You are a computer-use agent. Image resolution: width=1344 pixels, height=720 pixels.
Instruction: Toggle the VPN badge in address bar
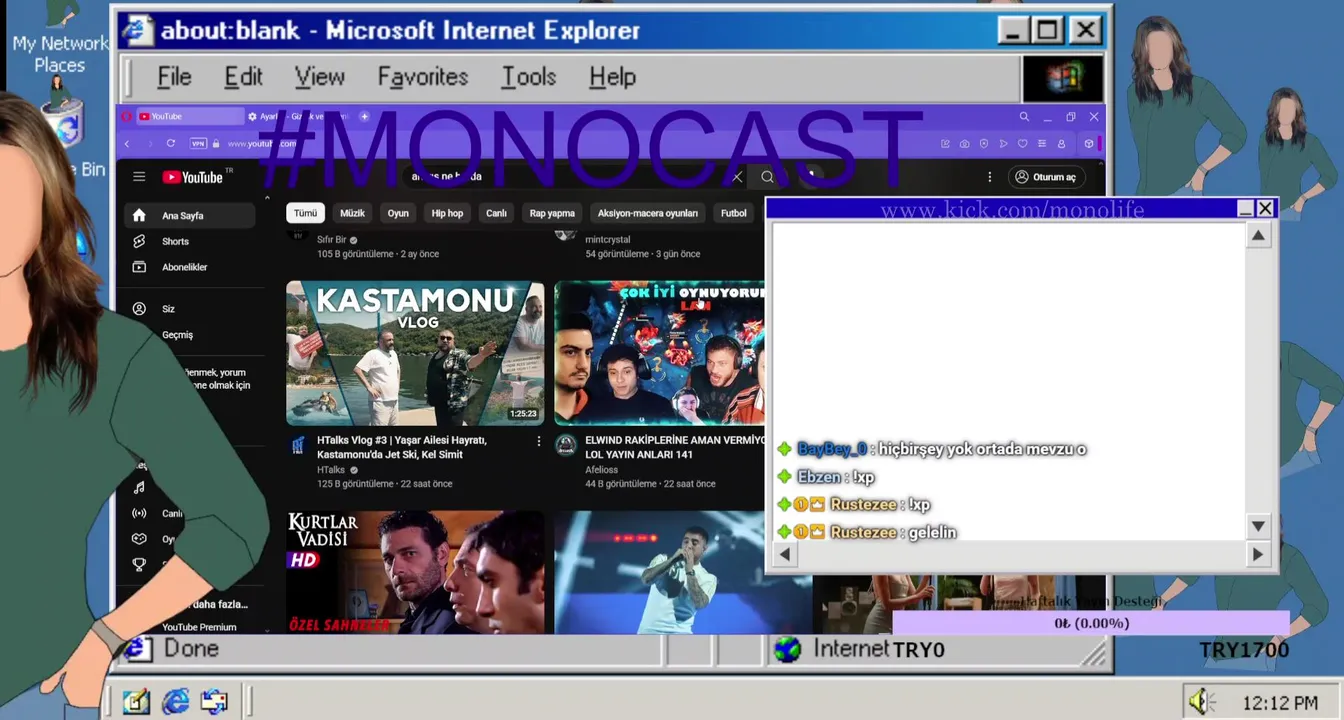pyautogui.click(x=198, y=144)
